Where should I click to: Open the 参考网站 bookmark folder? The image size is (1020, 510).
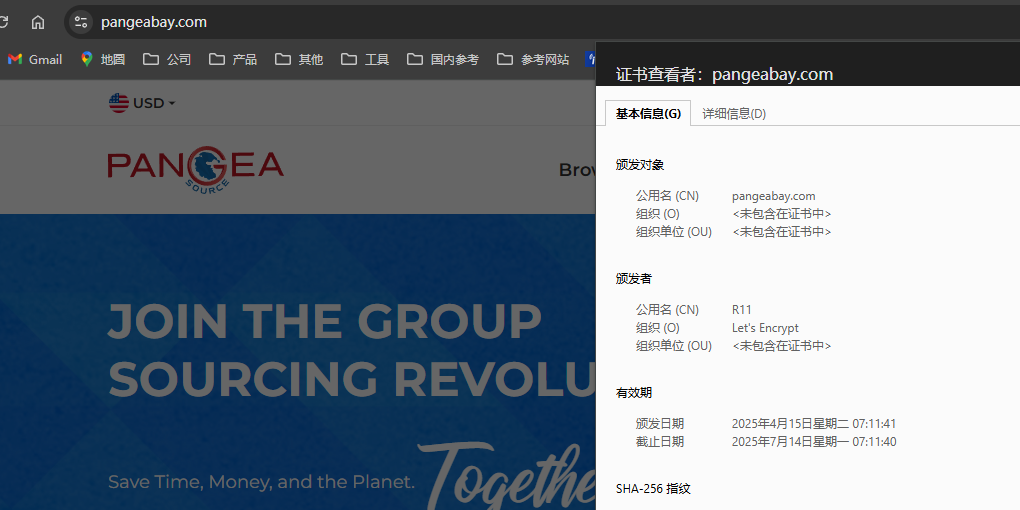[x=533, y=59]
